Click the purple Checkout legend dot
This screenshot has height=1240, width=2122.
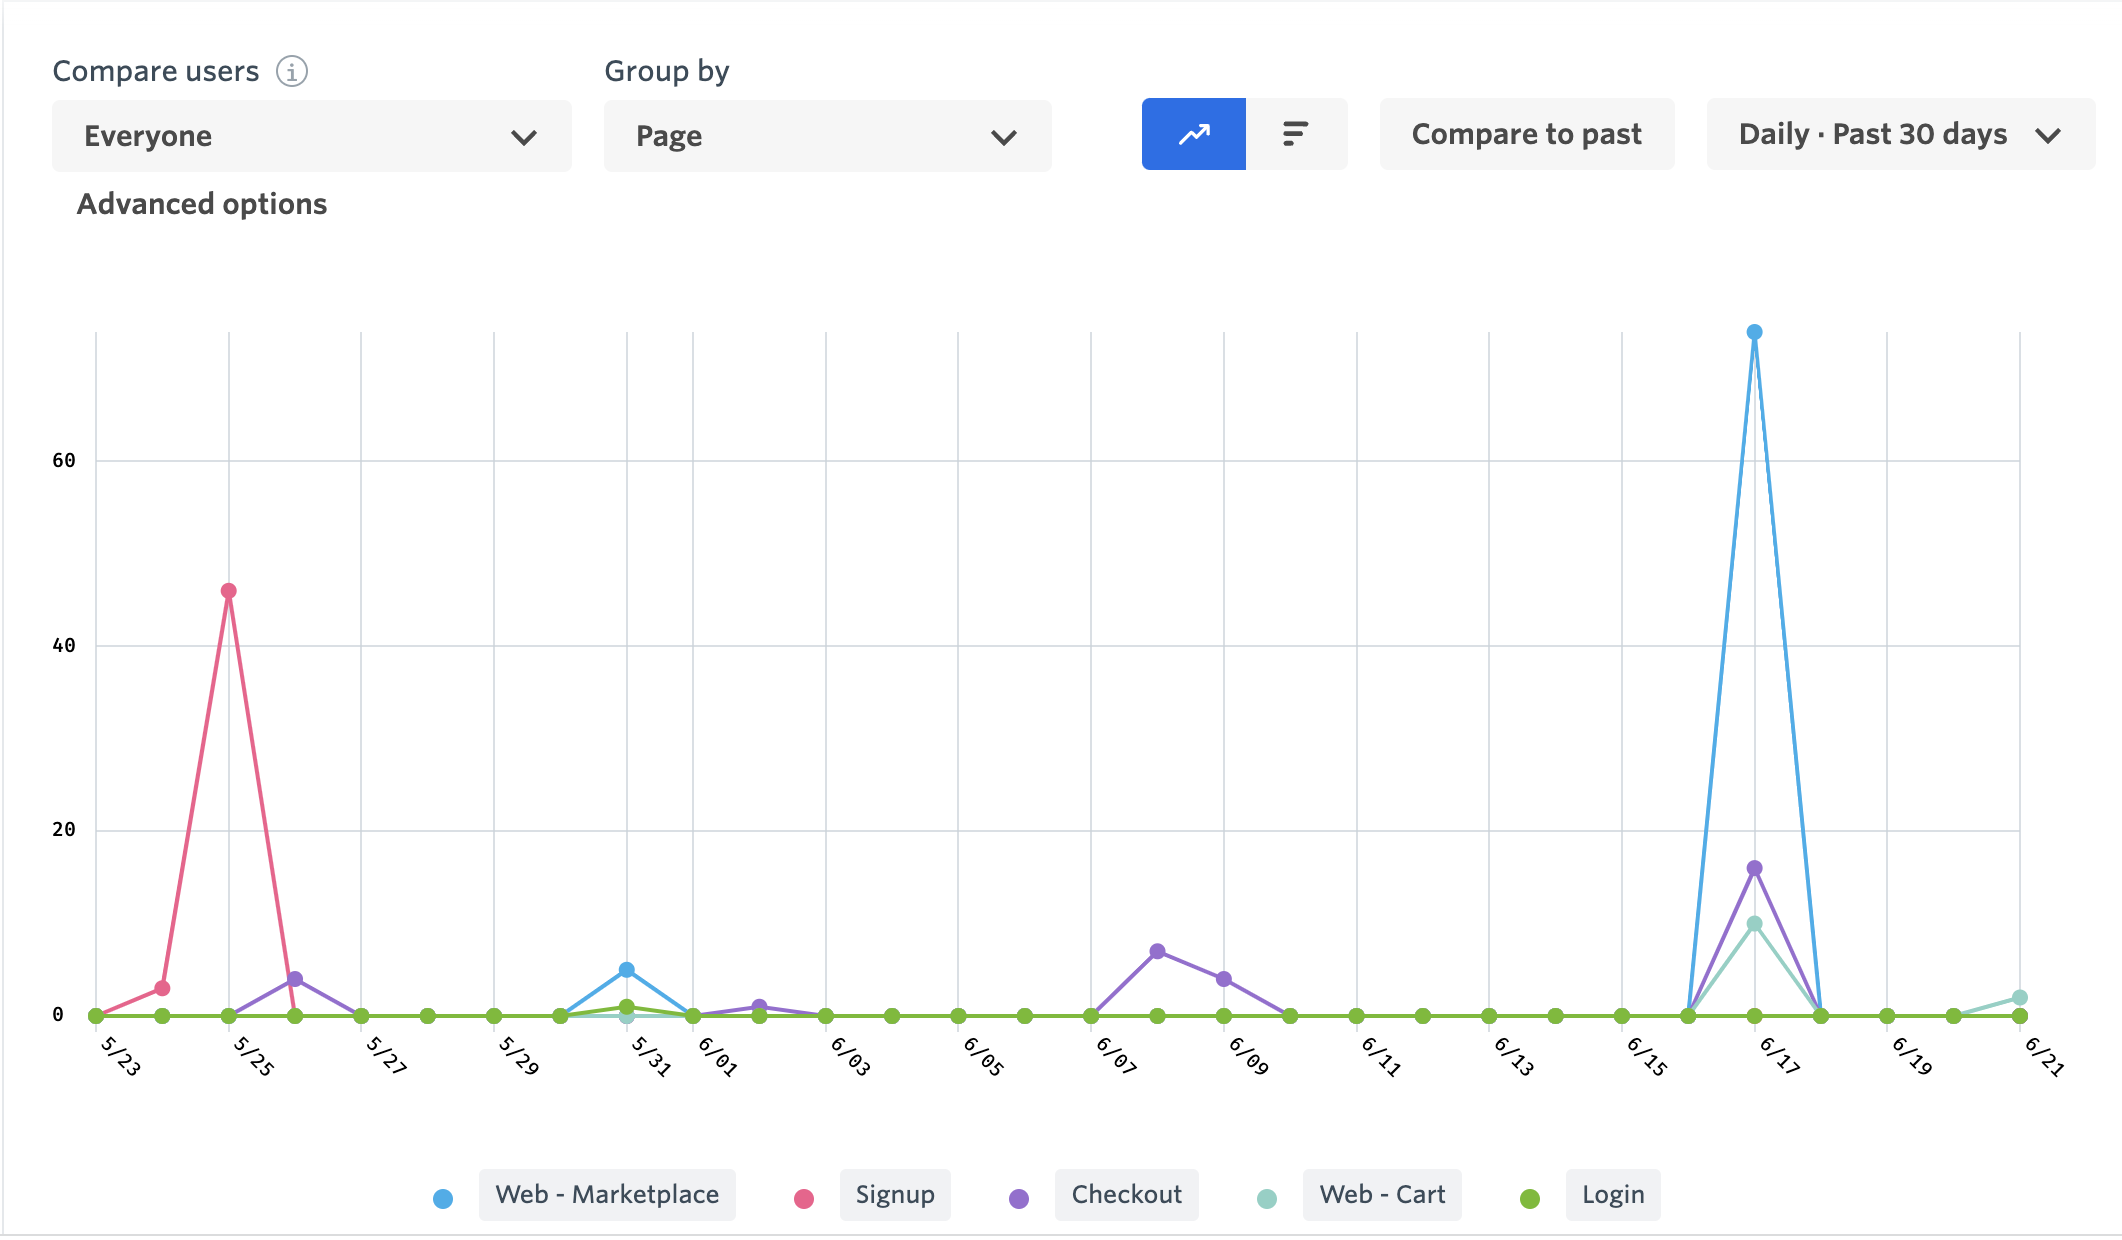point(1019,1199)
